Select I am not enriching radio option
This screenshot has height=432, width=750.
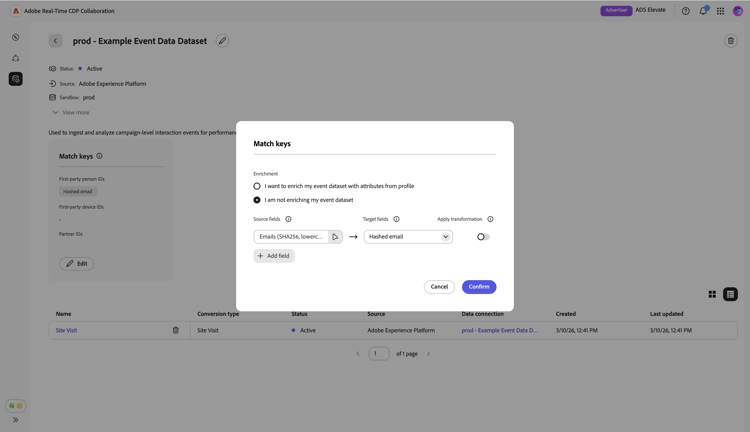tap(257, 200)
